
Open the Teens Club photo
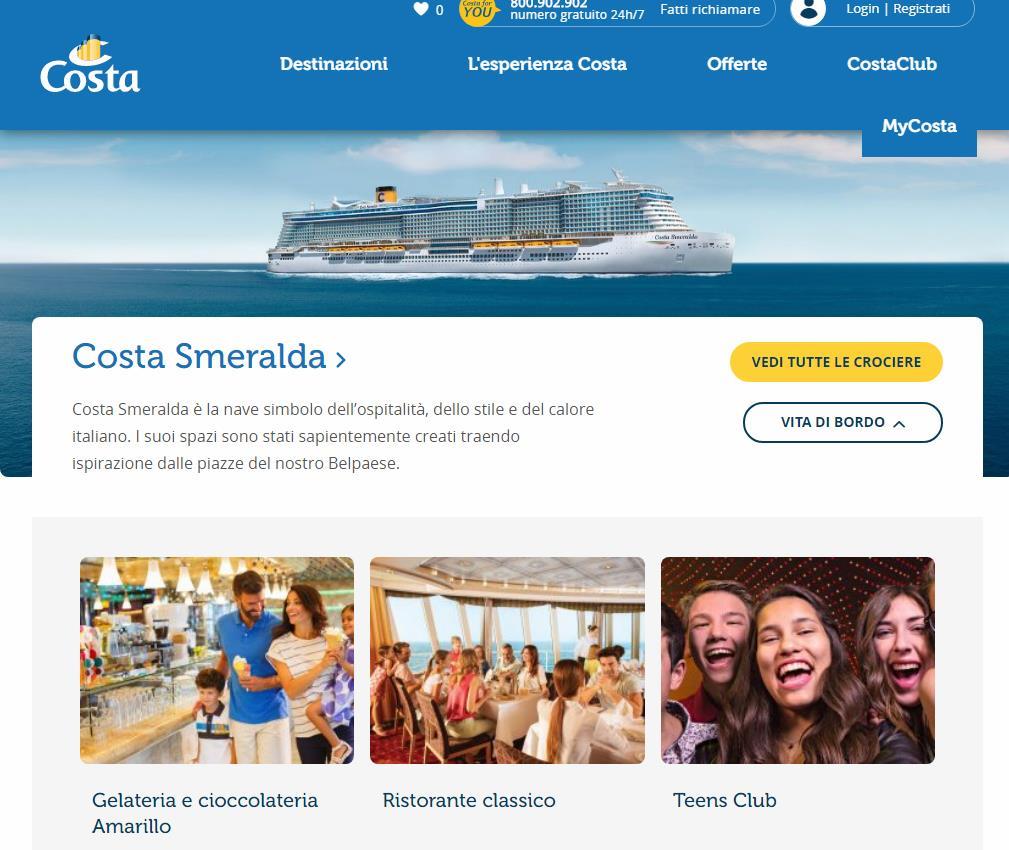pos(798,660)
